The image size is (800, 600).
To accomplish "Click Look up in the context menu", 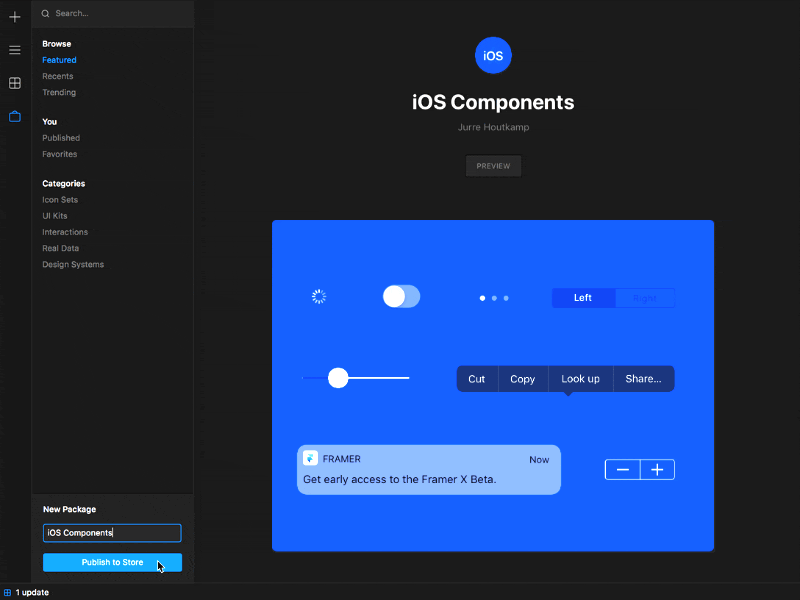I will [580, 379].
